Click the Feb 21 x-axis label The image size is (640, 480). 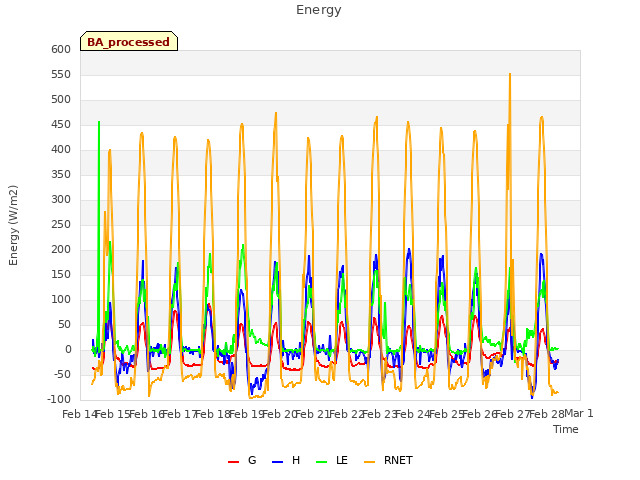point(311,414)
